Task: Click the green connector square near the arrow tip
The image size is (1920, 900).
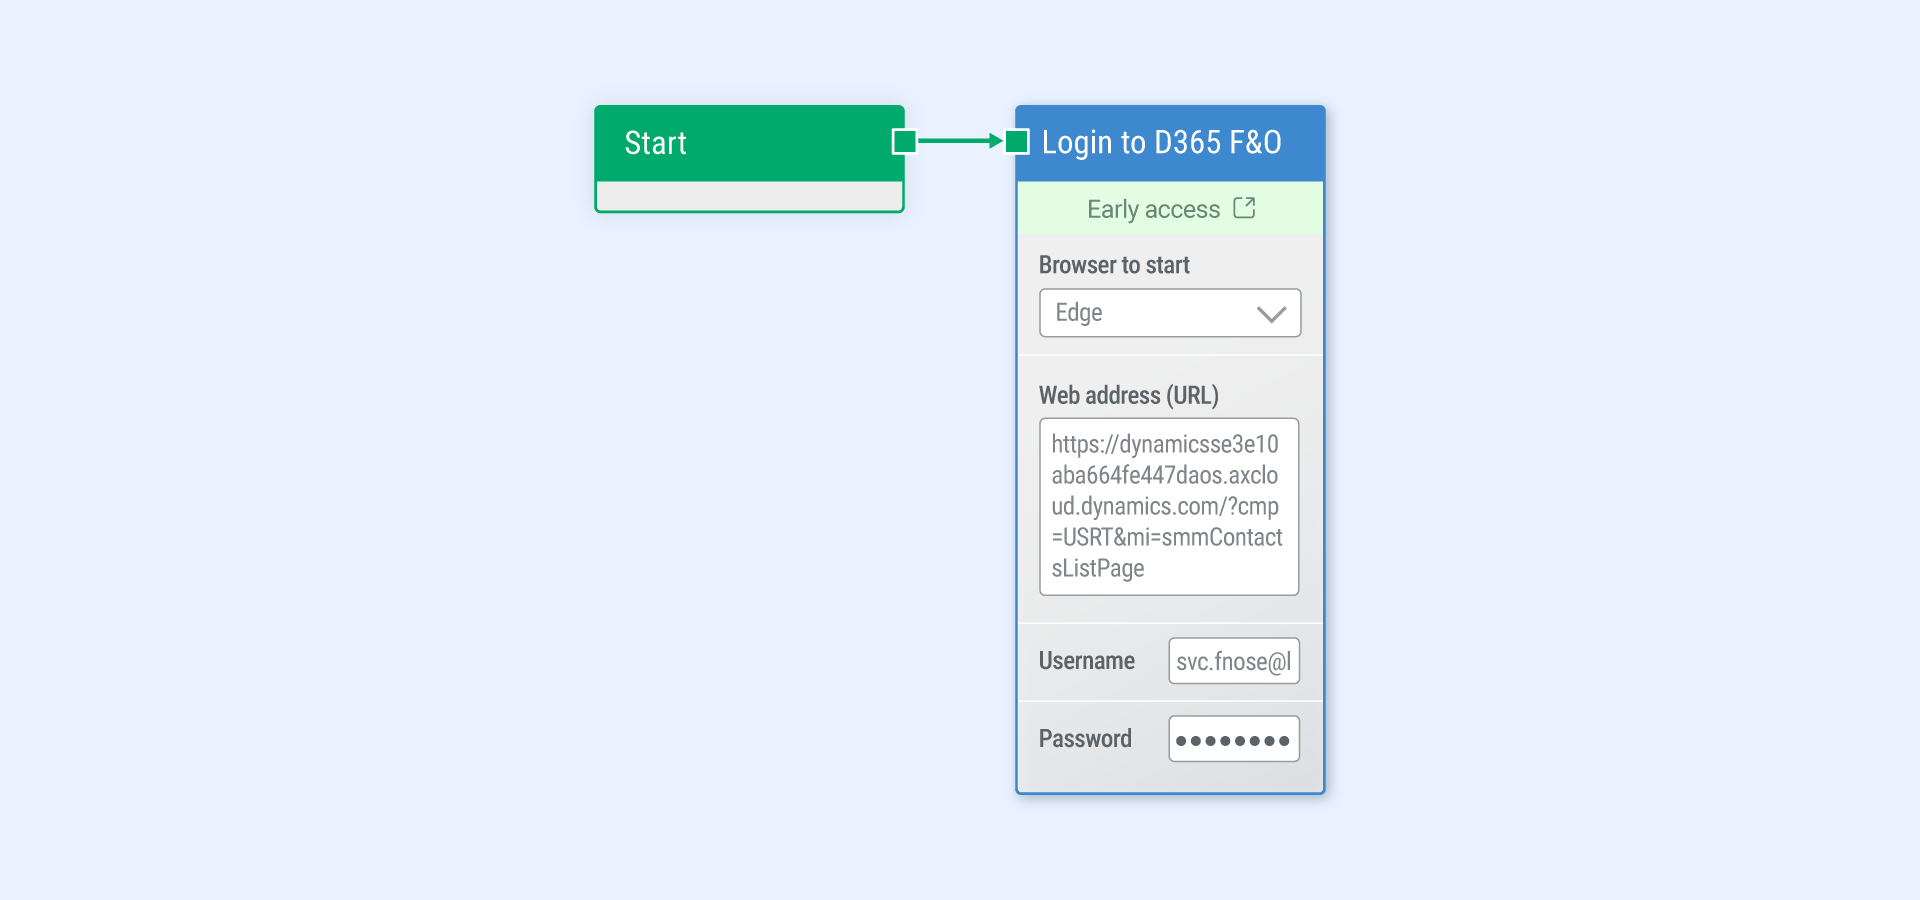Action: 1017,142
